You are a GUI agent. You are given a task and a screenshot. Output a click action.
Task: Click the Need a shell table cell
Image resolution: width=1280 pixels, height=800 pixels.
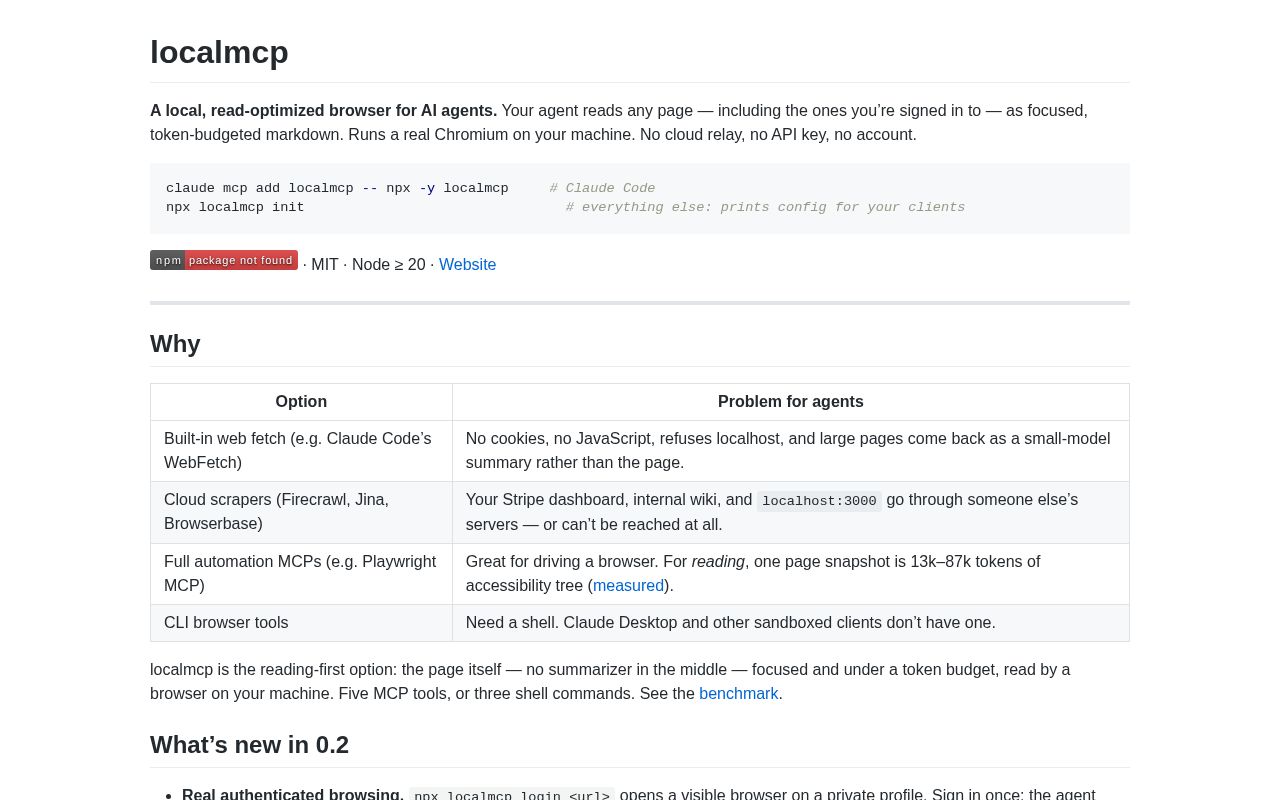(790, 623)
